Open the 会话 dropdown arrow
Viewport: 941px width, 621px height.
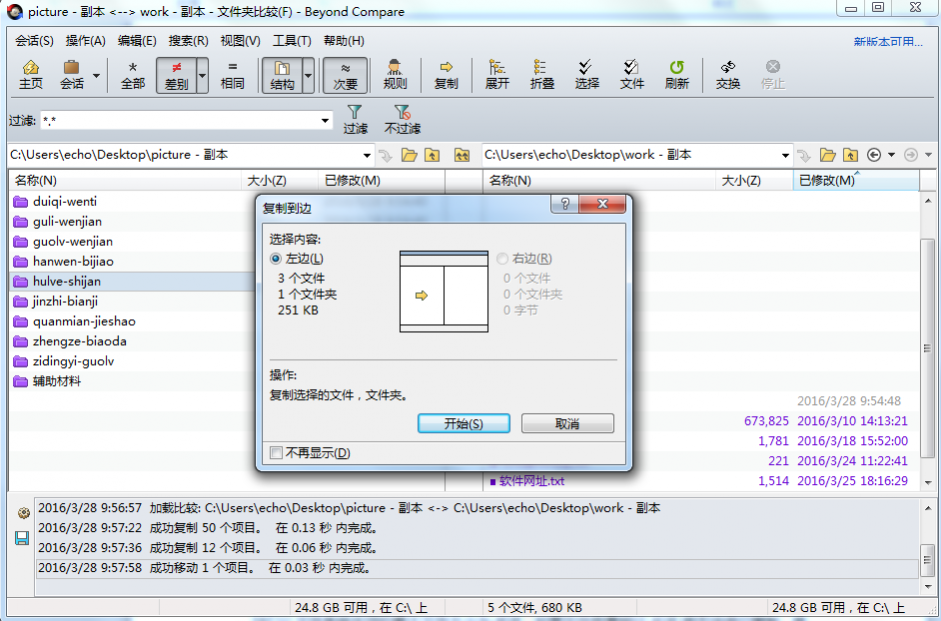pos(95,75)
